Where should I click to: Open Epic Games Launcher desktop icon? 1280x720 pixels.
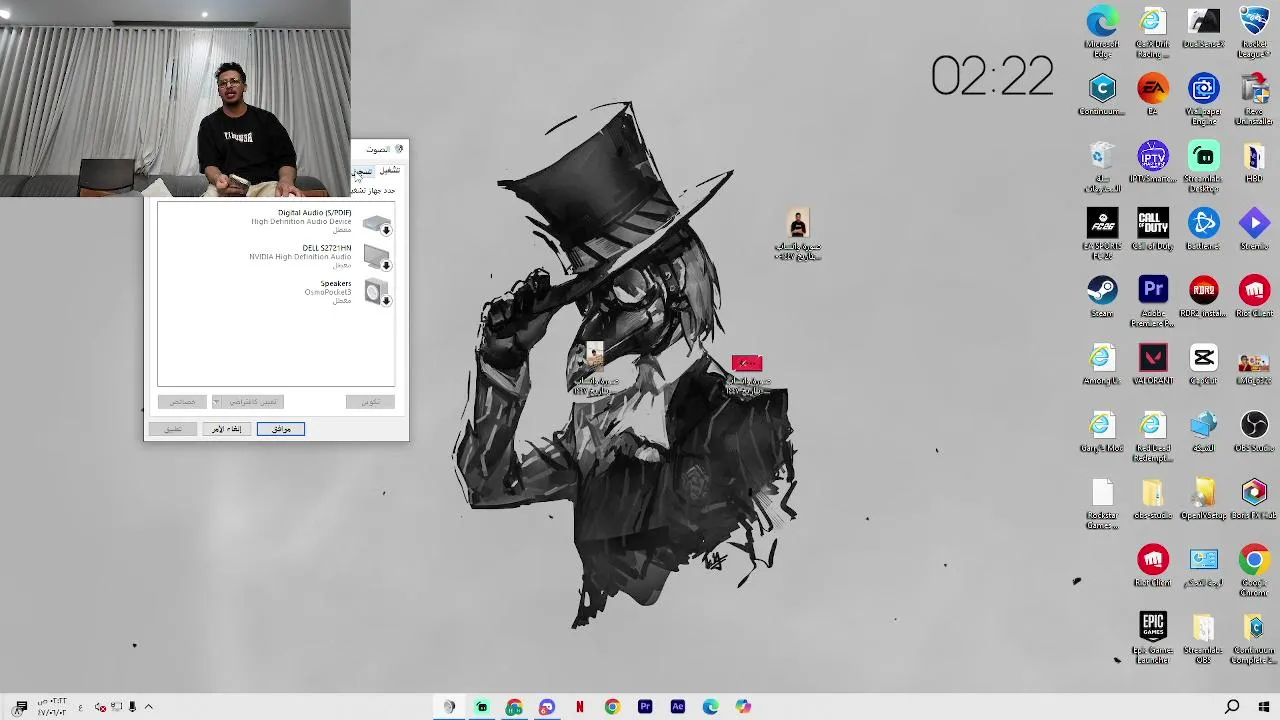click(1152, 637)
